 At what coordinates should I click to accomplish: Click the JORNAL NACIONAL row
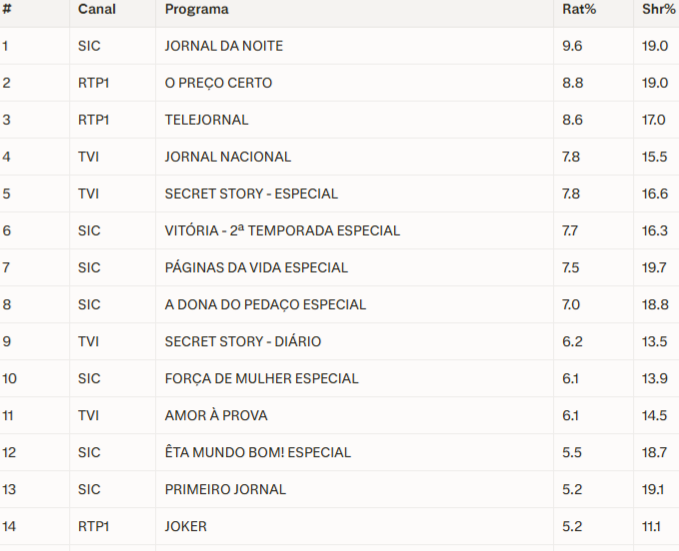pyautogui.click(x=228, y=157)
